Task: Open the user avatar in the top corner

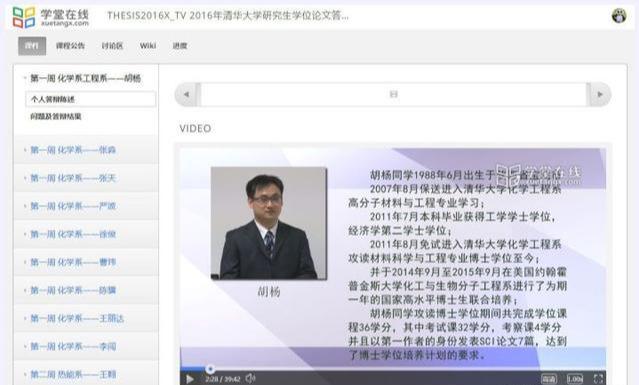Action: [x=619, y=16]
